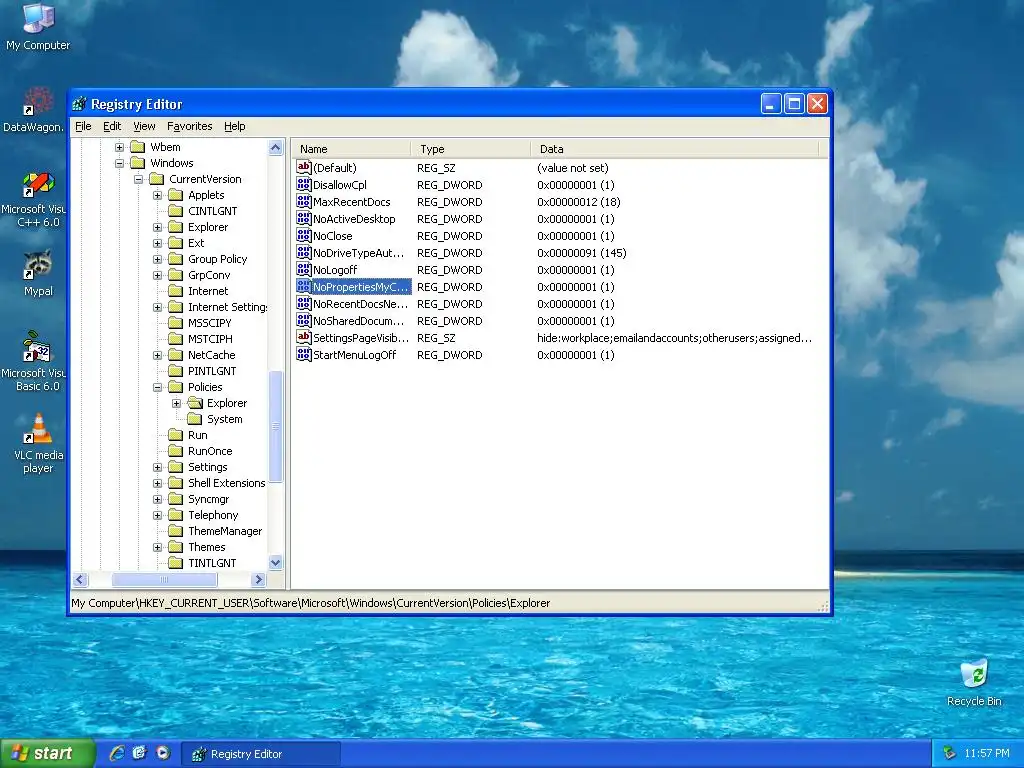This screenshot has height=768, width=1024.
Task: Click the StartMenuLogOff DWORD icon
Action: coord(304,355)
